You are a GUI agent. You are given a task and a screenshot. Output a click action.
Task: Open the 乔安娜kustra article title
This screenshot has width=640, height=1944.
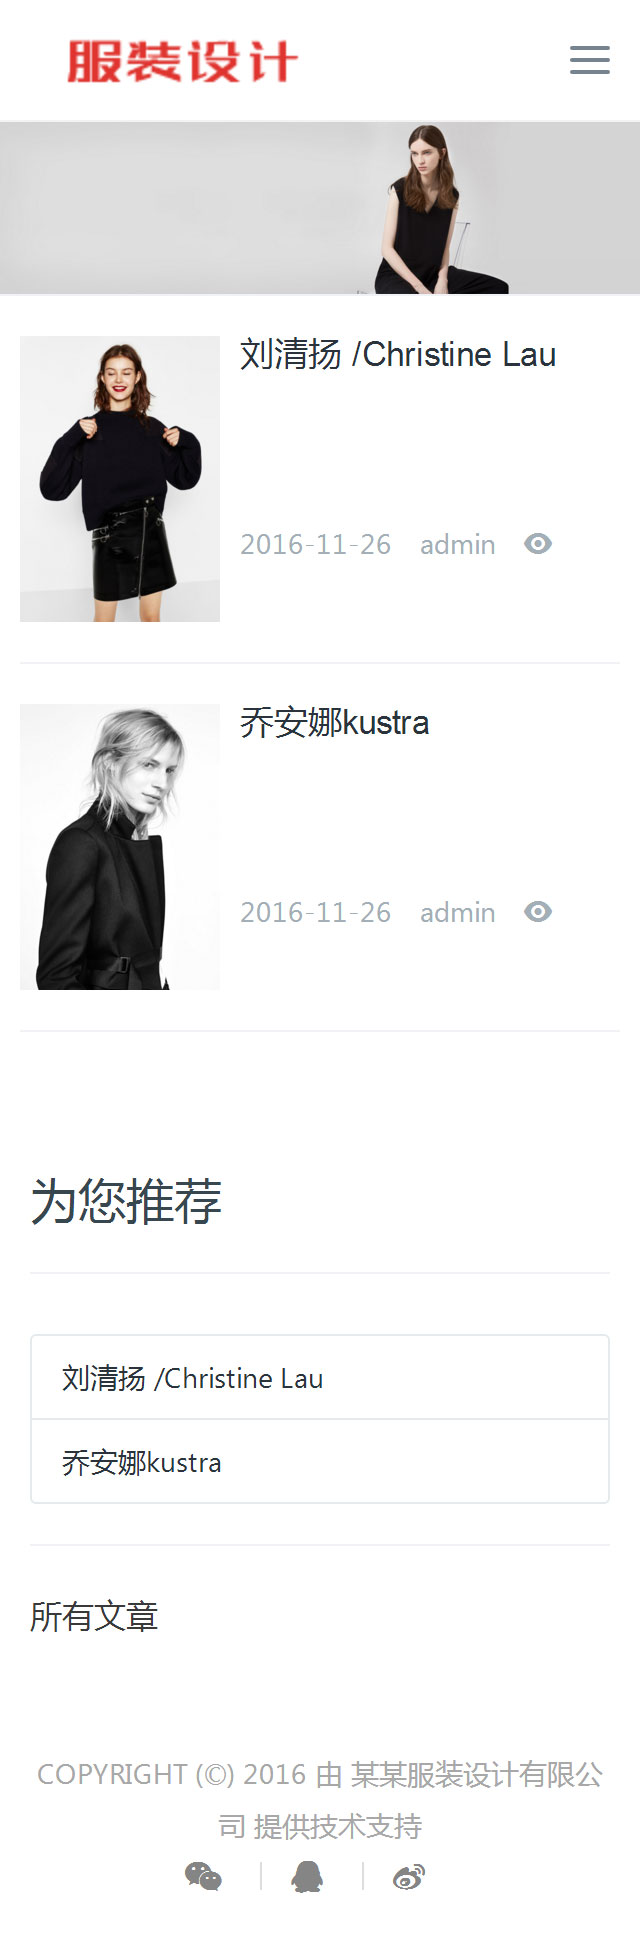point(335,722)
